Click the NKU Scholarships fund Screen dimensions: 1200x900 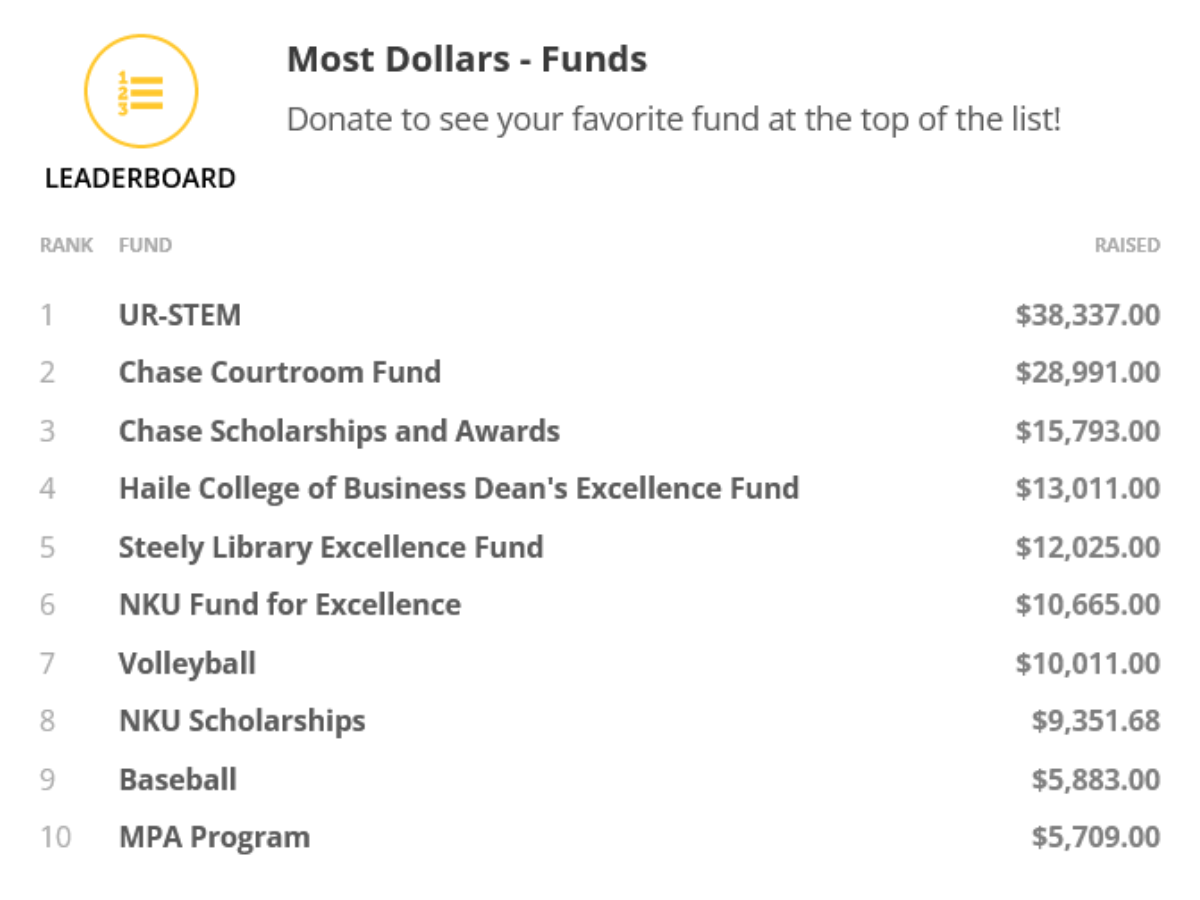click(242, 721)
